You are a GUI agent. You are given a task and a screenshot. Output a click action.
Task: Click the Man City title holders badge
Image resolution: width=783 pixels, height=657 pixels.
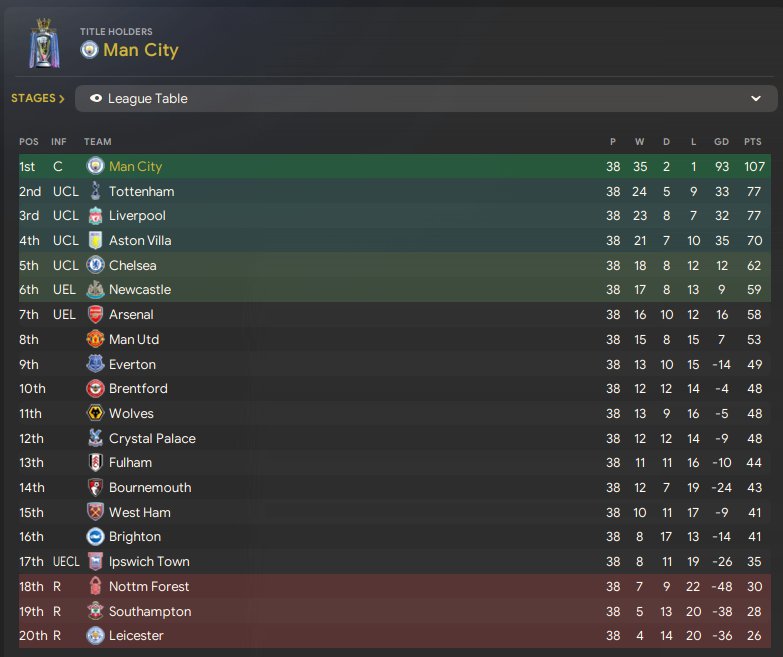tap(89, 50)
